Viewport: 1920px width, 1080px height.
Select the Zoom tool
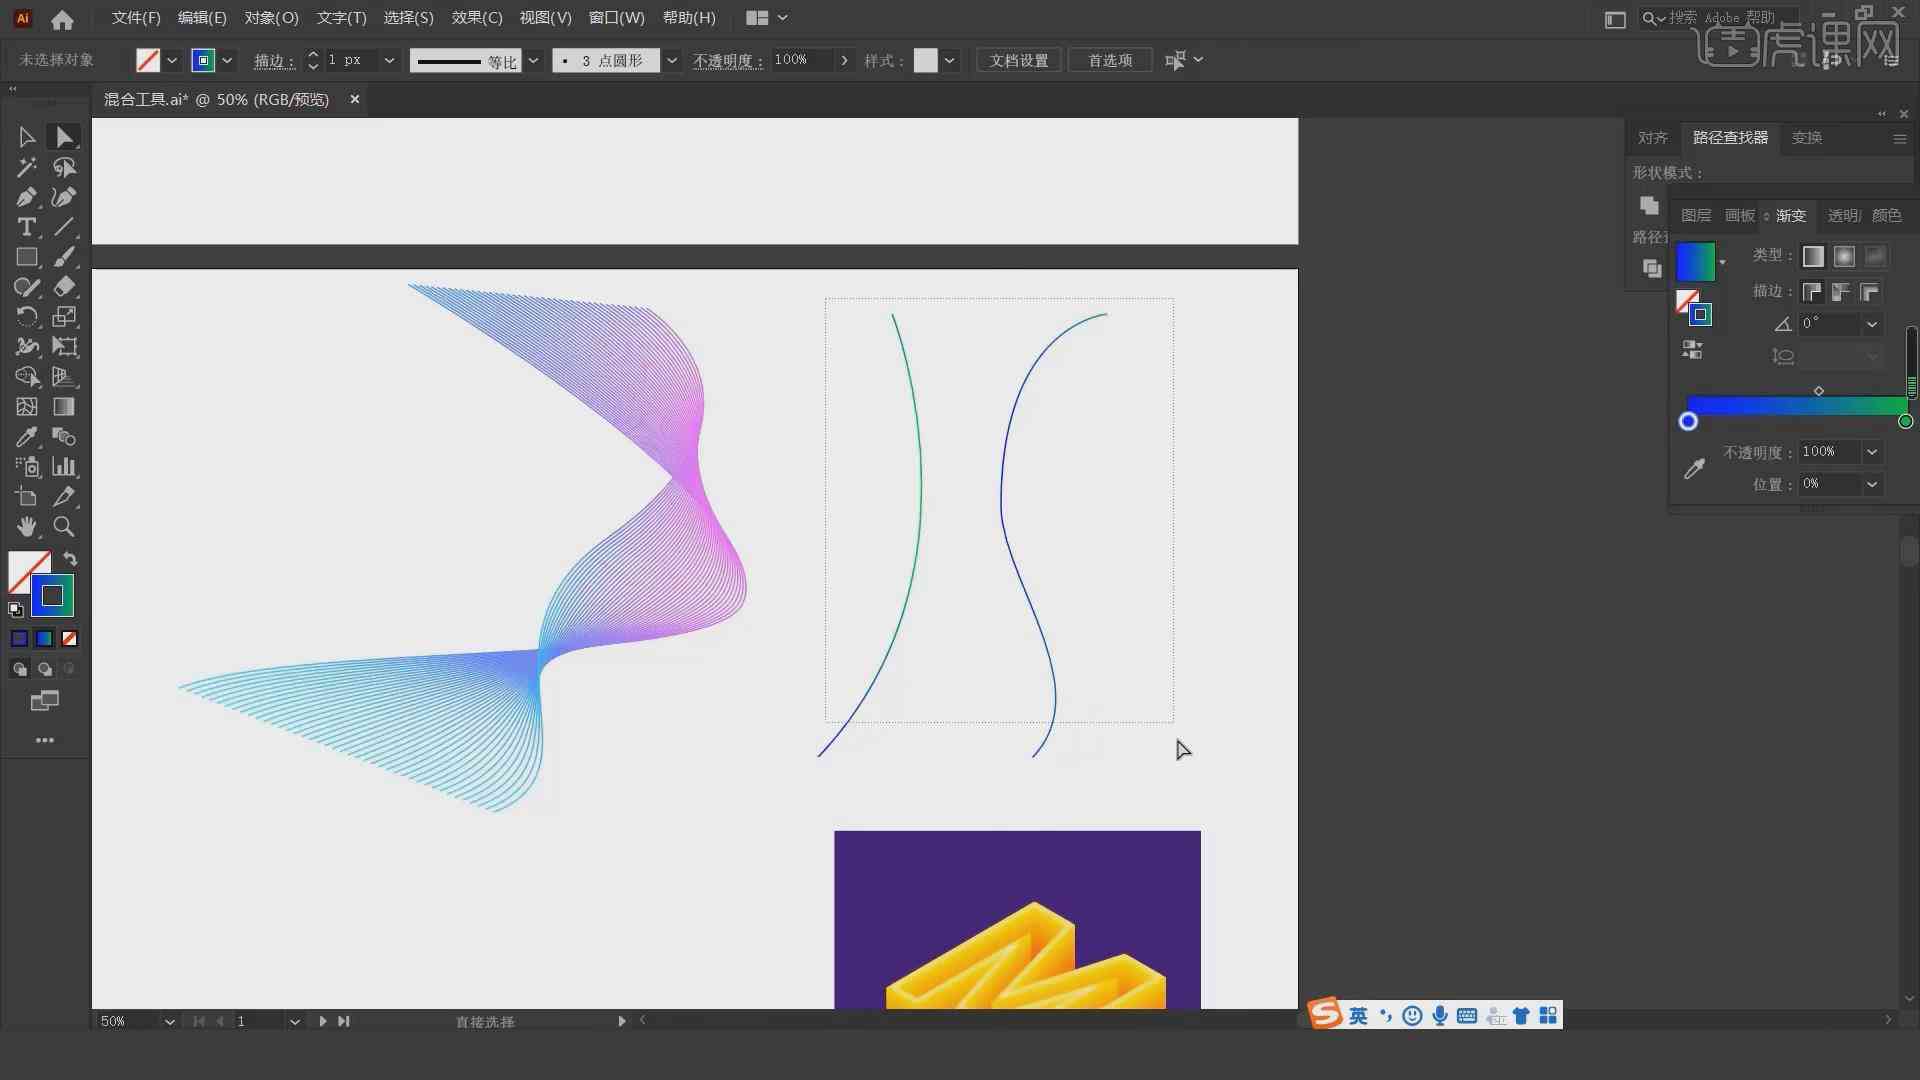pos(64,527)
